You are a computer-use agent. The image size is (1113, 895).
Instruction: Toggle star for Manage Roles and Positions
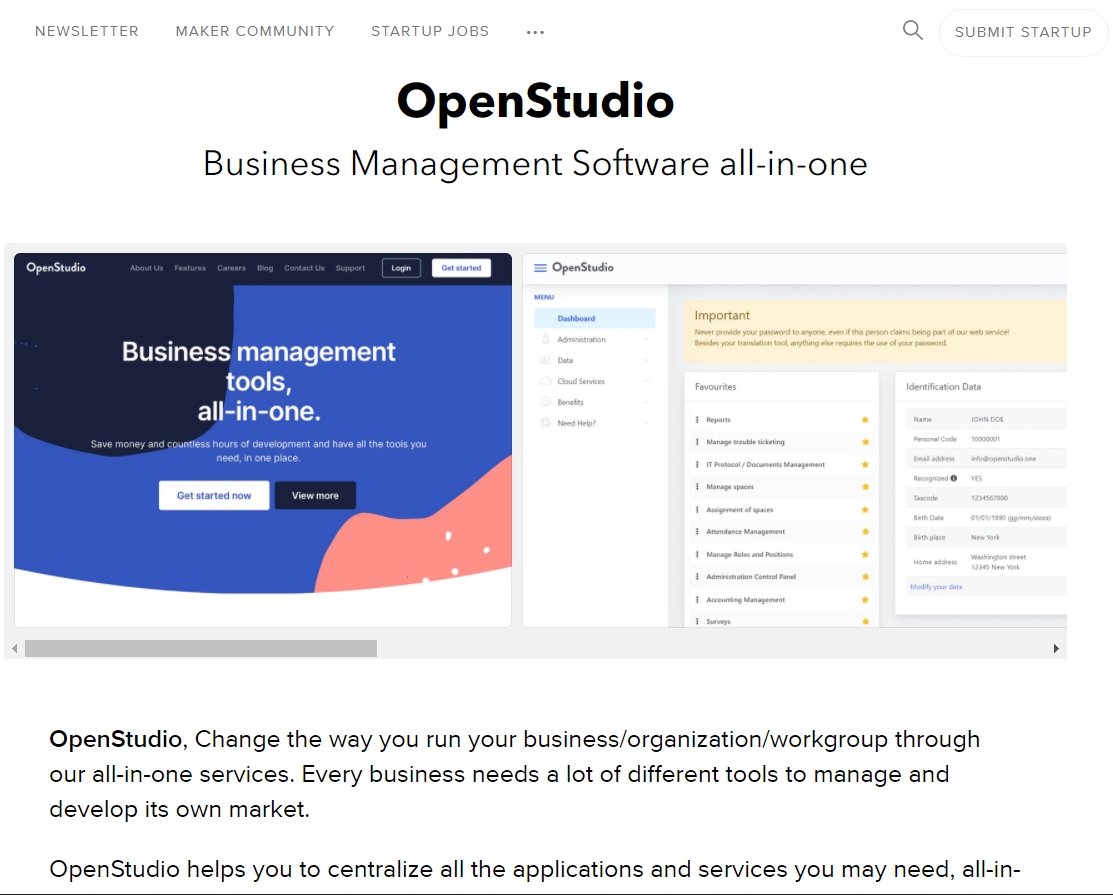coord(865,554)
